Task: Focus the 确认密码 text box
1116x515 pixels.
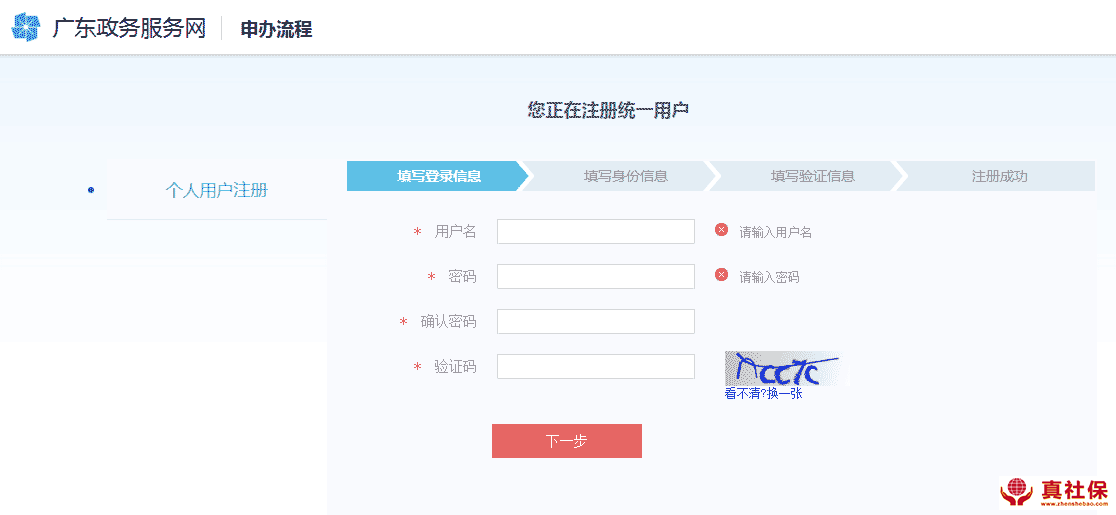Action: click(595, 321)
